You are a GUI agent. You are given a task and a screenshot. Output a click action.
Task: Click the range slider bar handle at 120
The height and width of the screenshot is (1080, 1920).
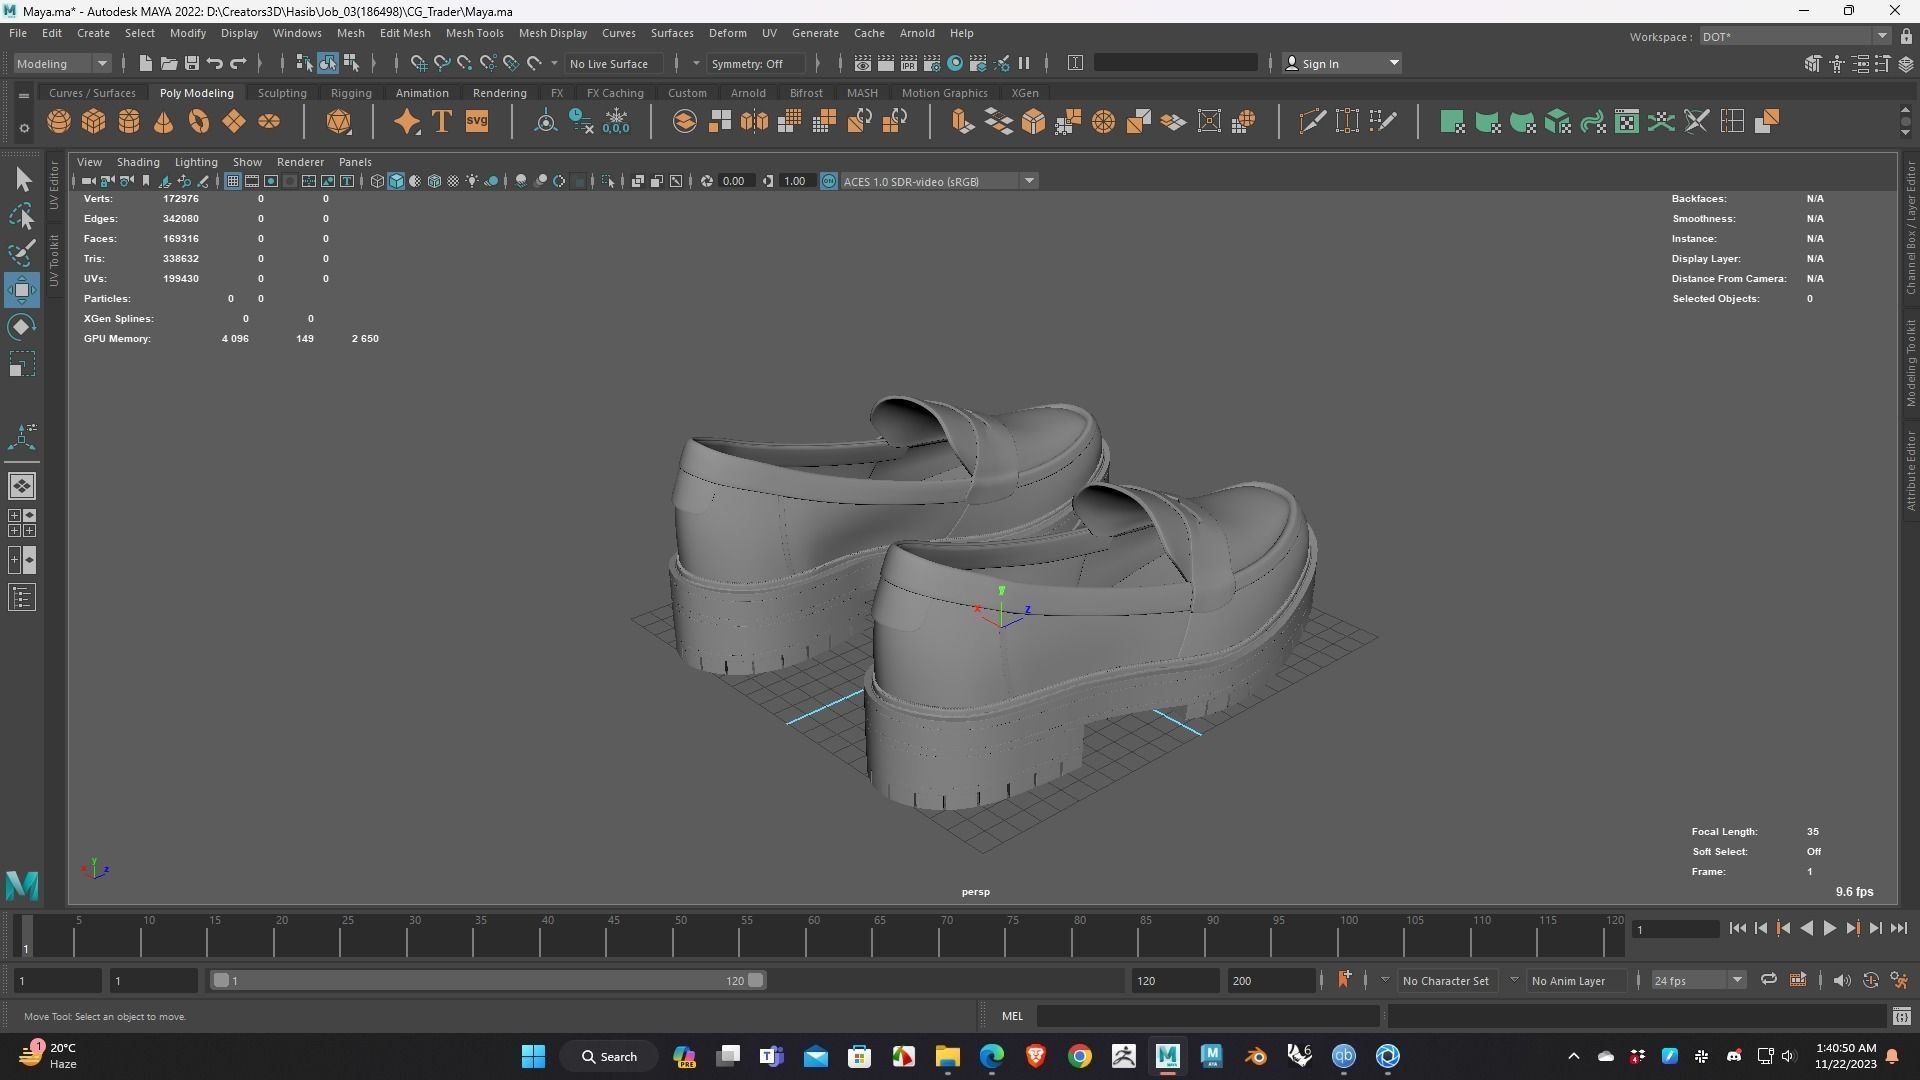[756, 981]
